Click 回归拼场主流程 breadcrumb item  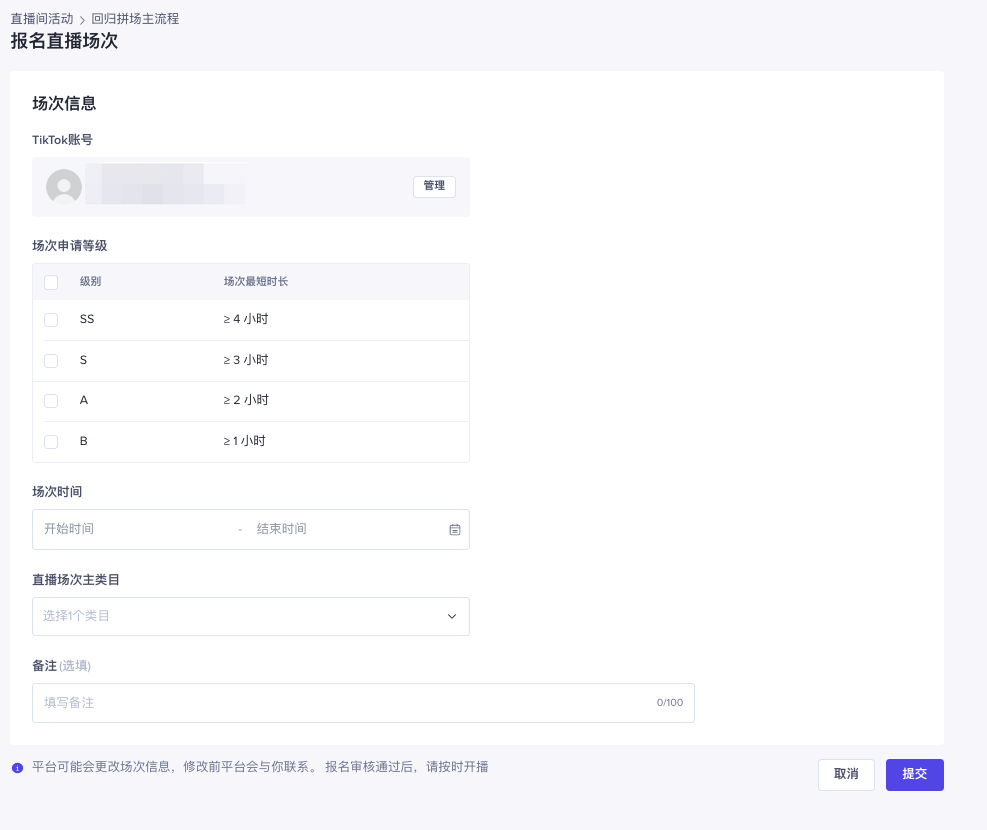point(135,19)
